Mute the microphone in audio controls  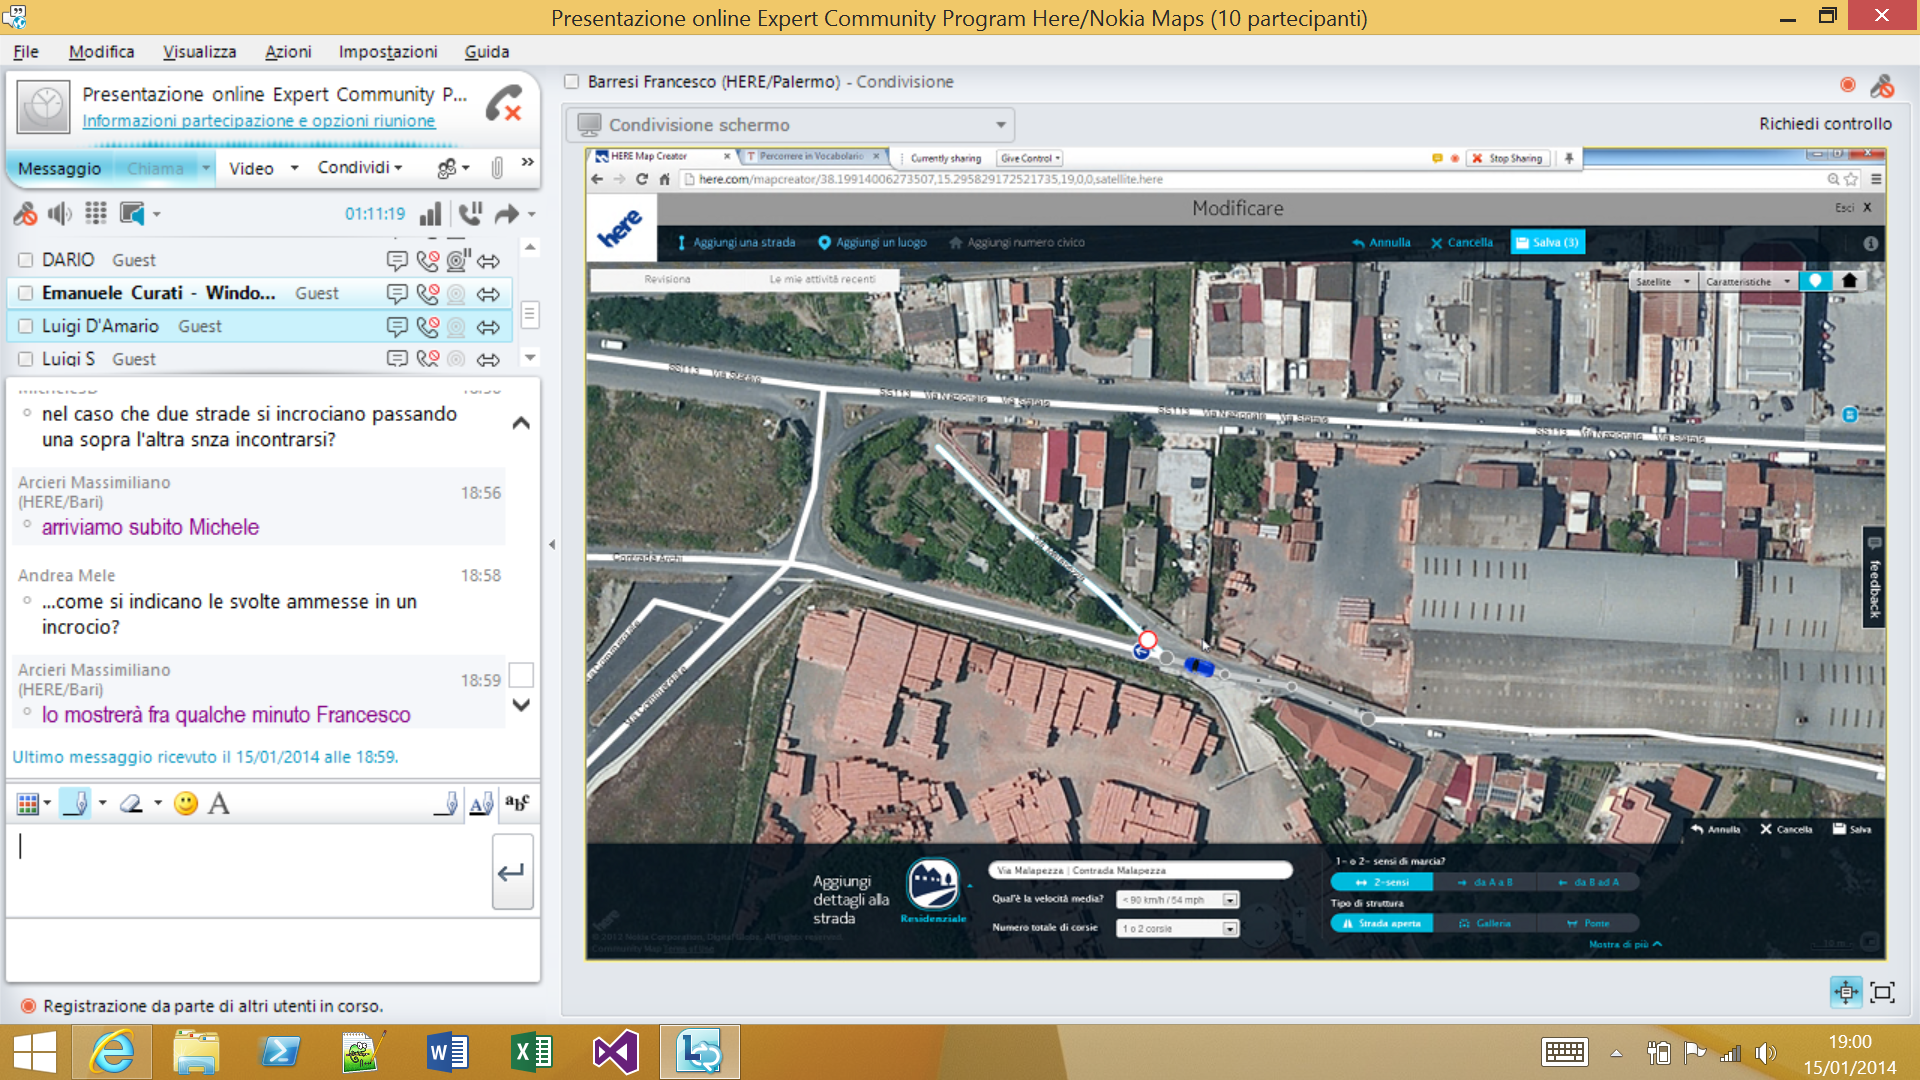(25, 214)
